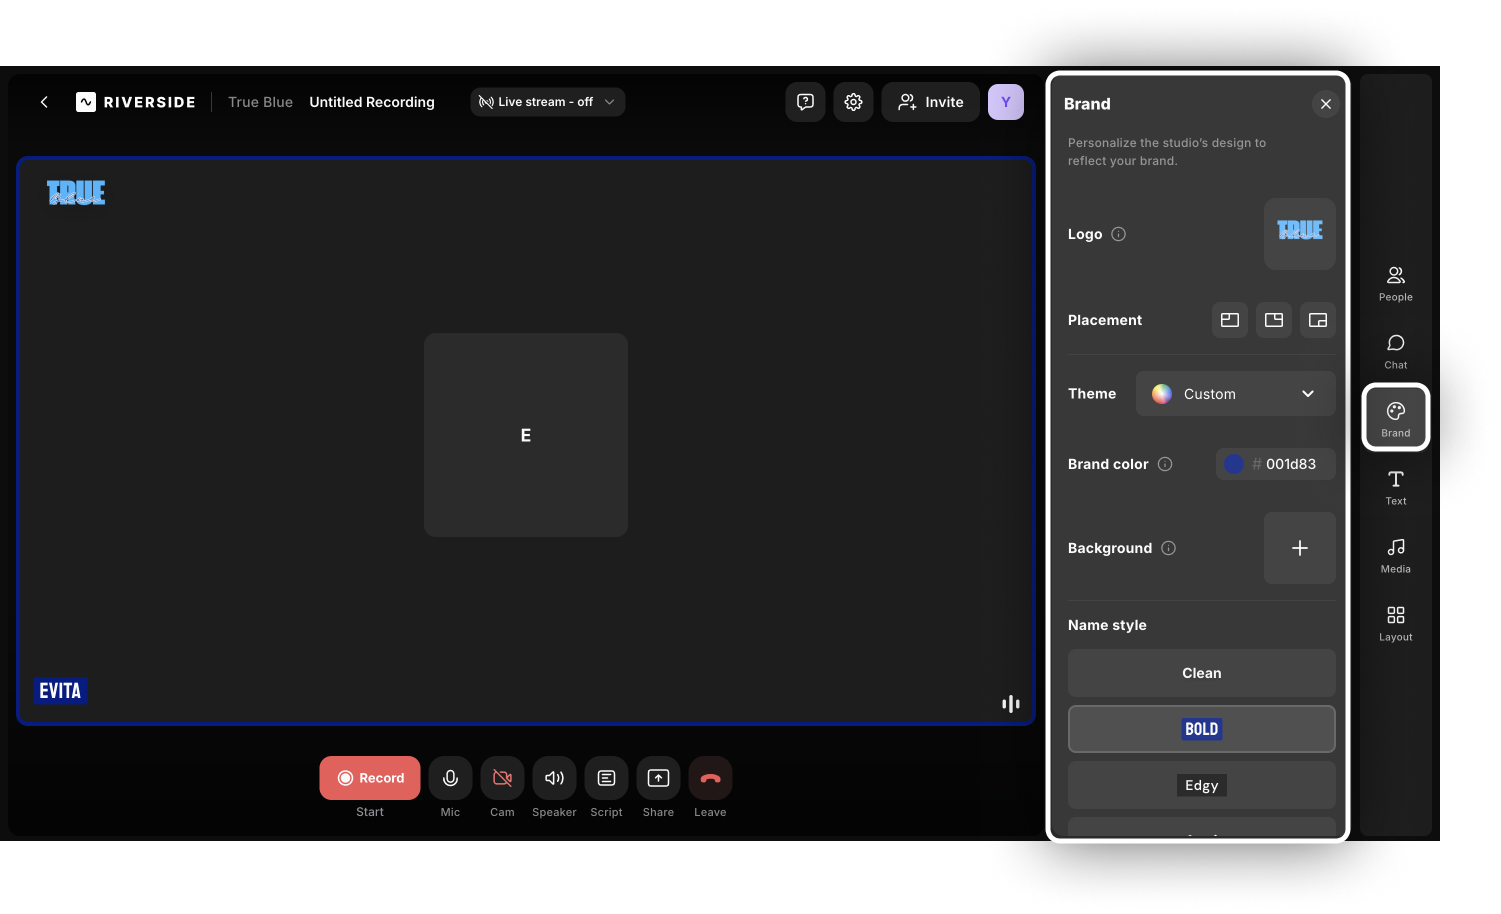Click the Share screen icon
Viewport: 1501px width, 914px height.
[x=658, y=778]
